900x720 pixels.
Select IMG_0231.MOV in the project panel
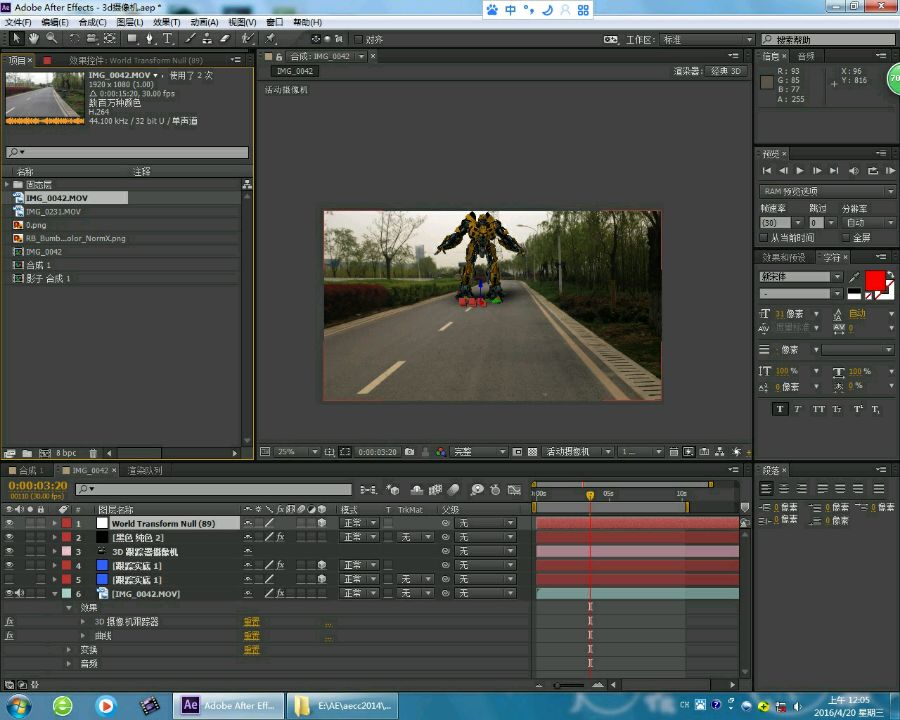pos(53,212)
